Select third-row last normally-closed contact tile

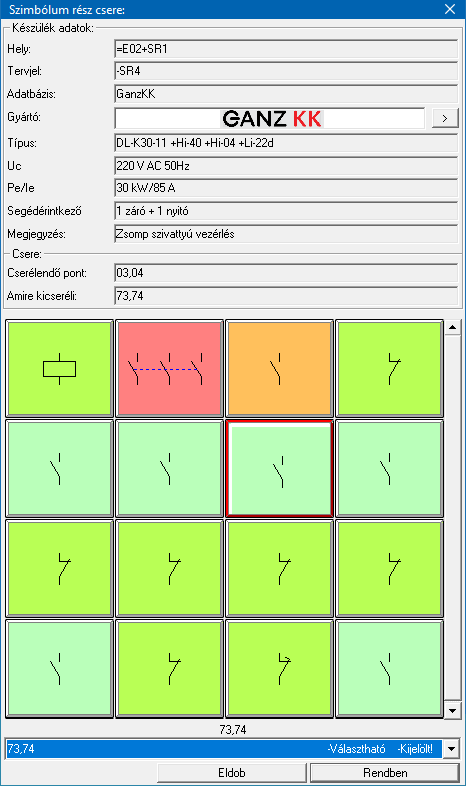coord(389,569)
